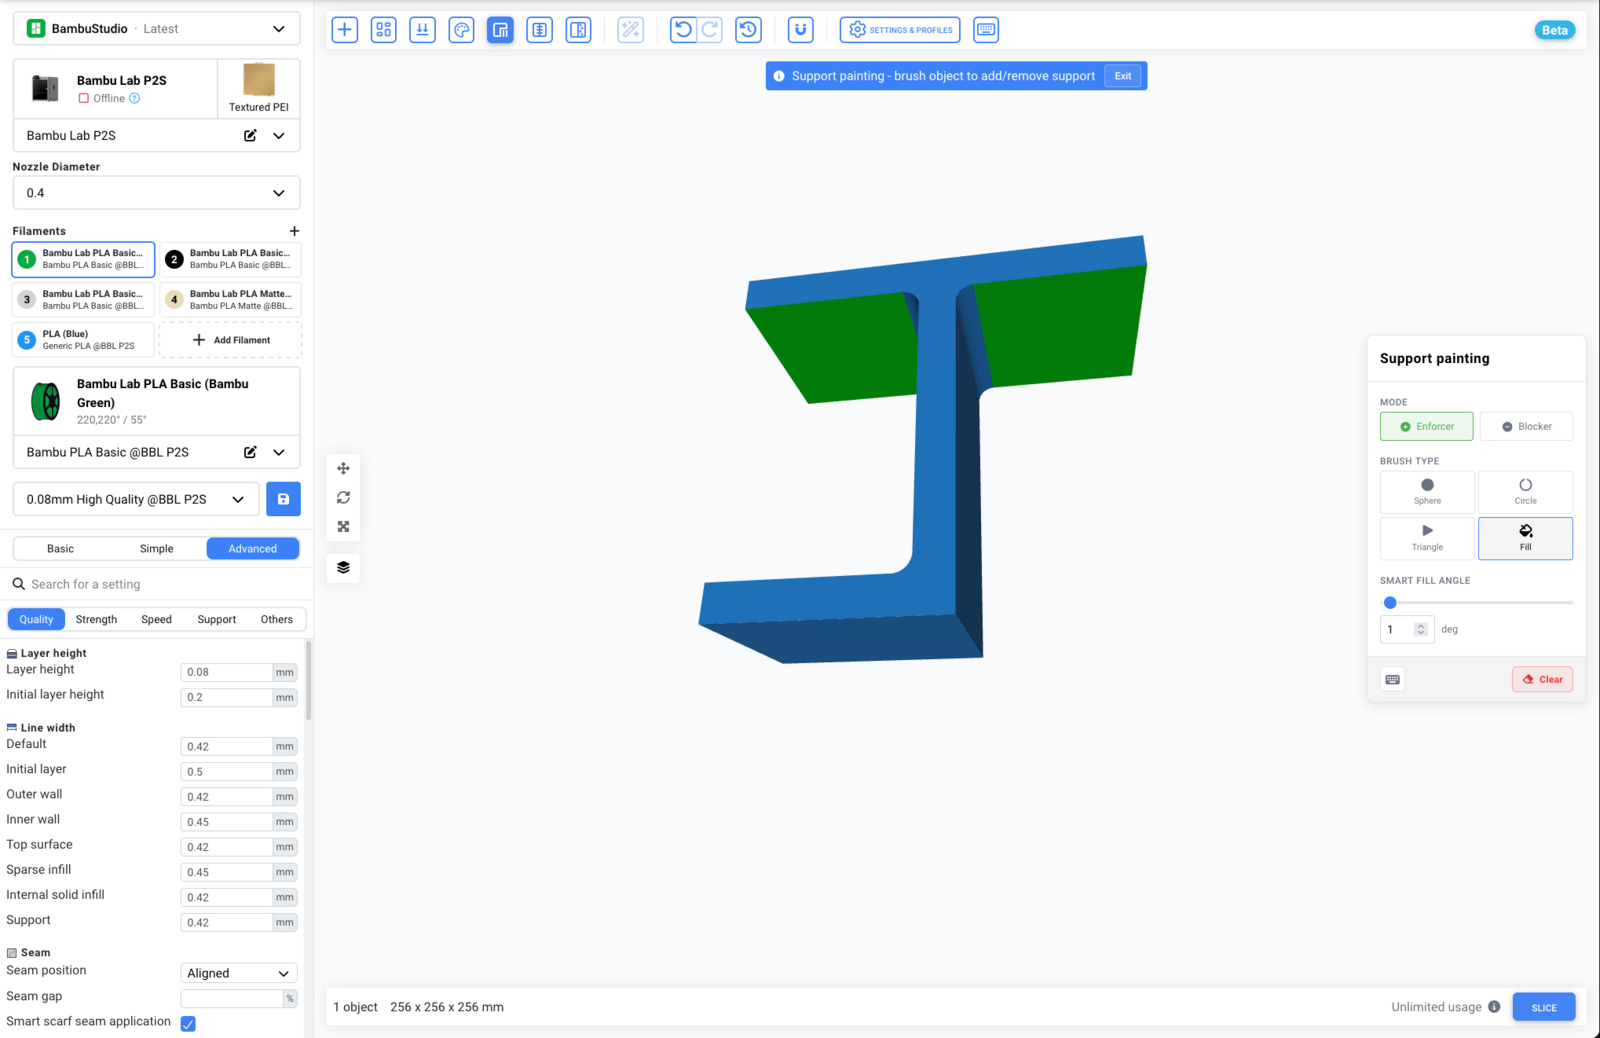Open the BambuStudio Latest version dropdown
1600x1038 pixels.
(x=156, y=29)
